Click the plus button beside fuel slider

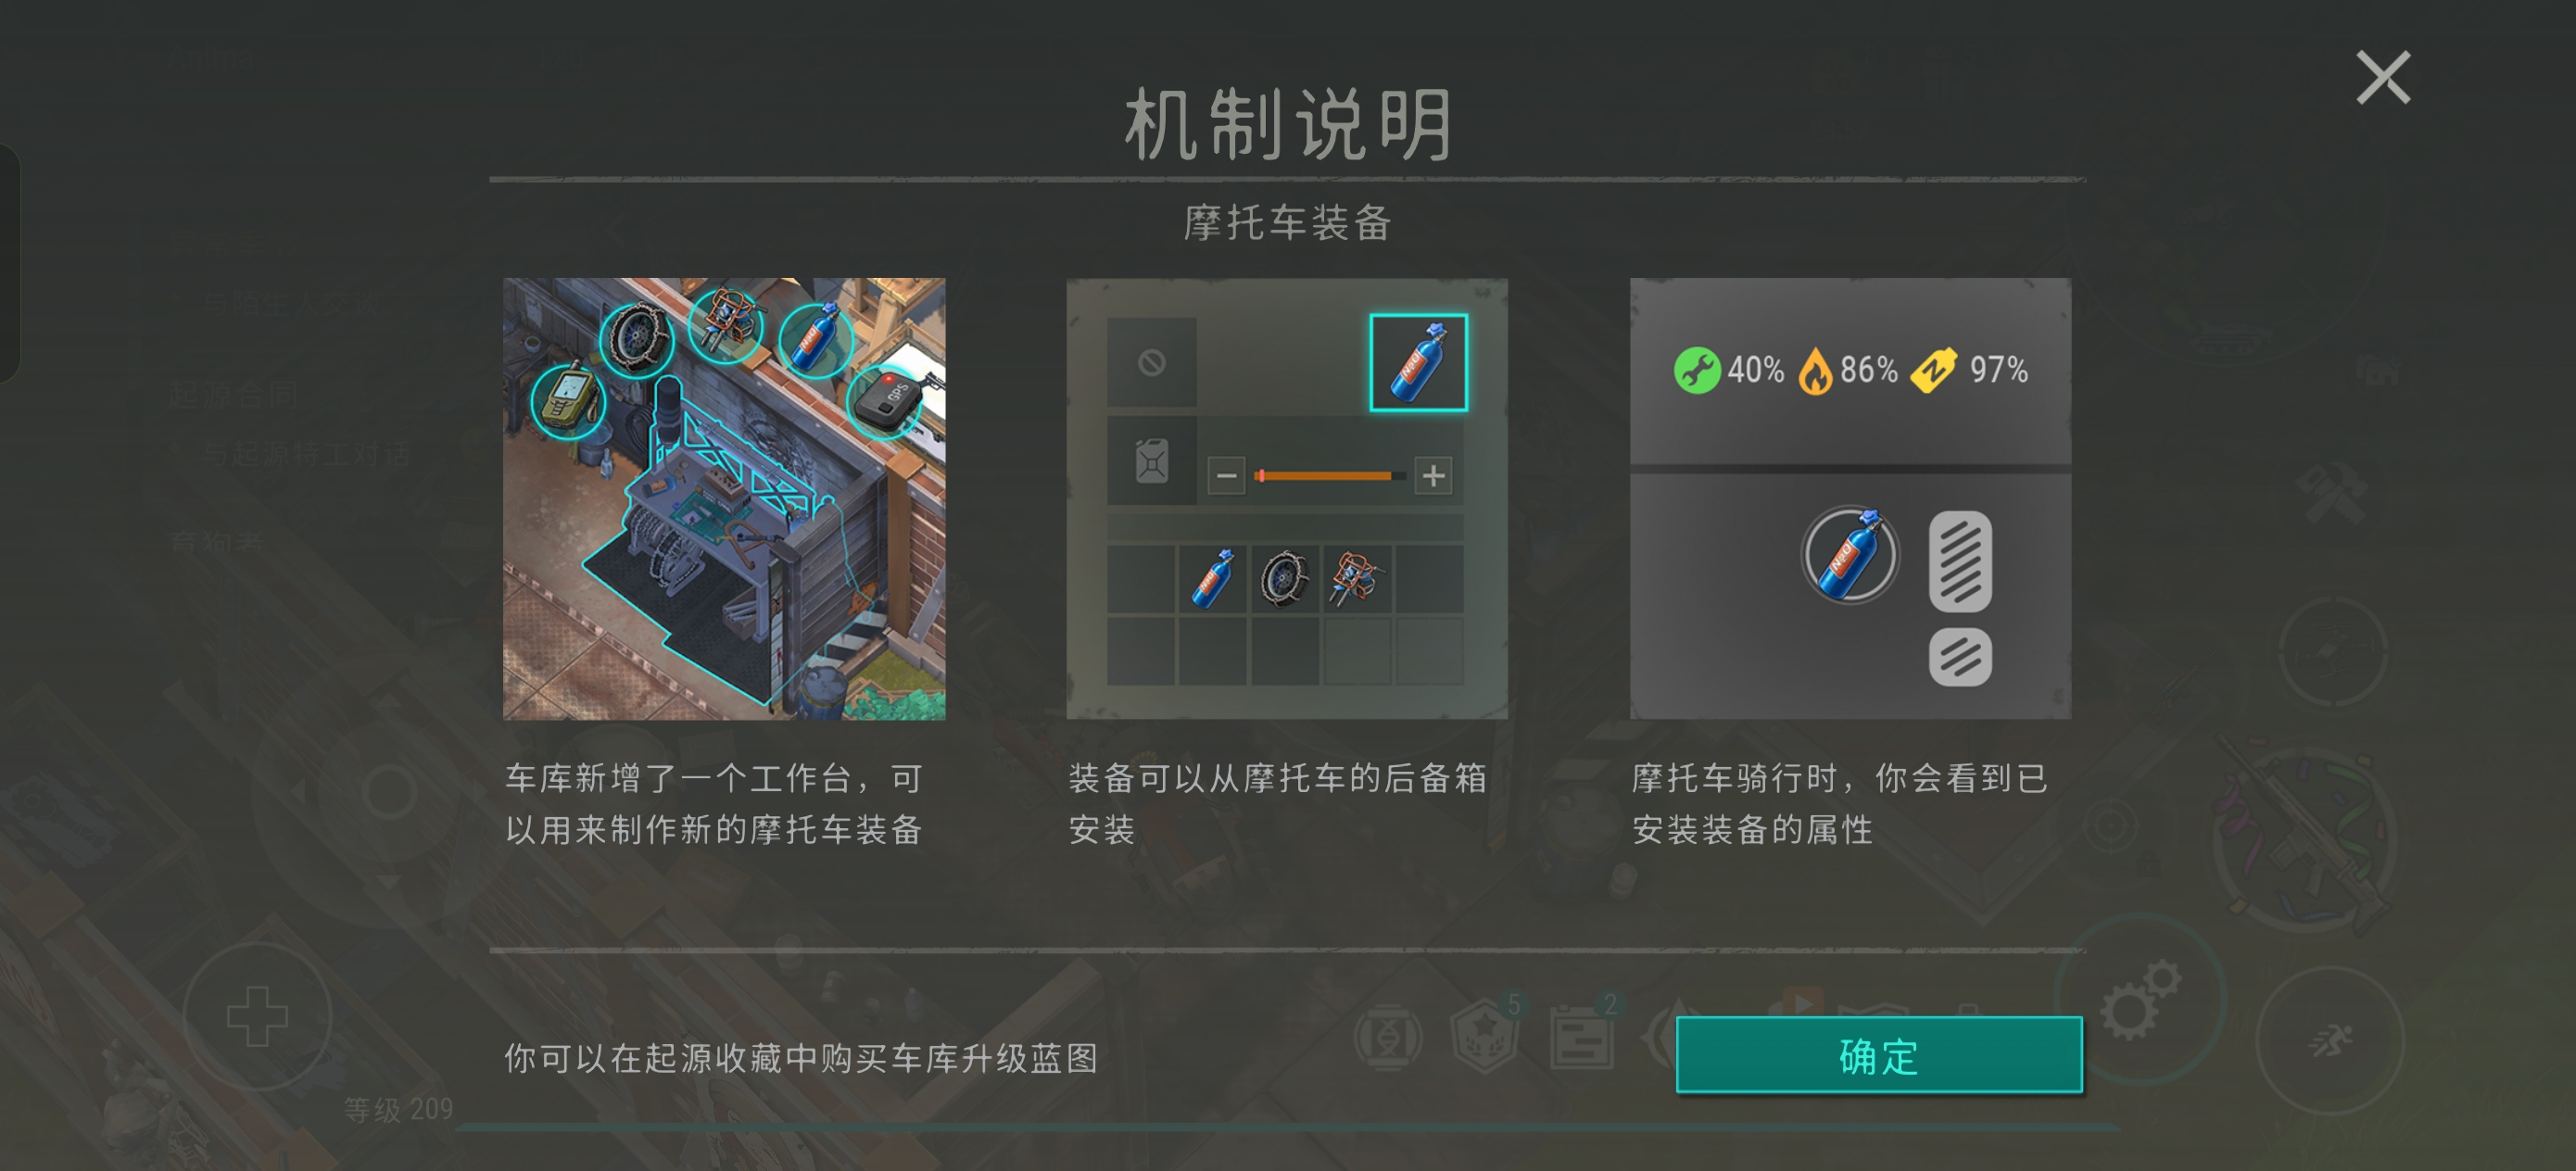(1433, 475)
